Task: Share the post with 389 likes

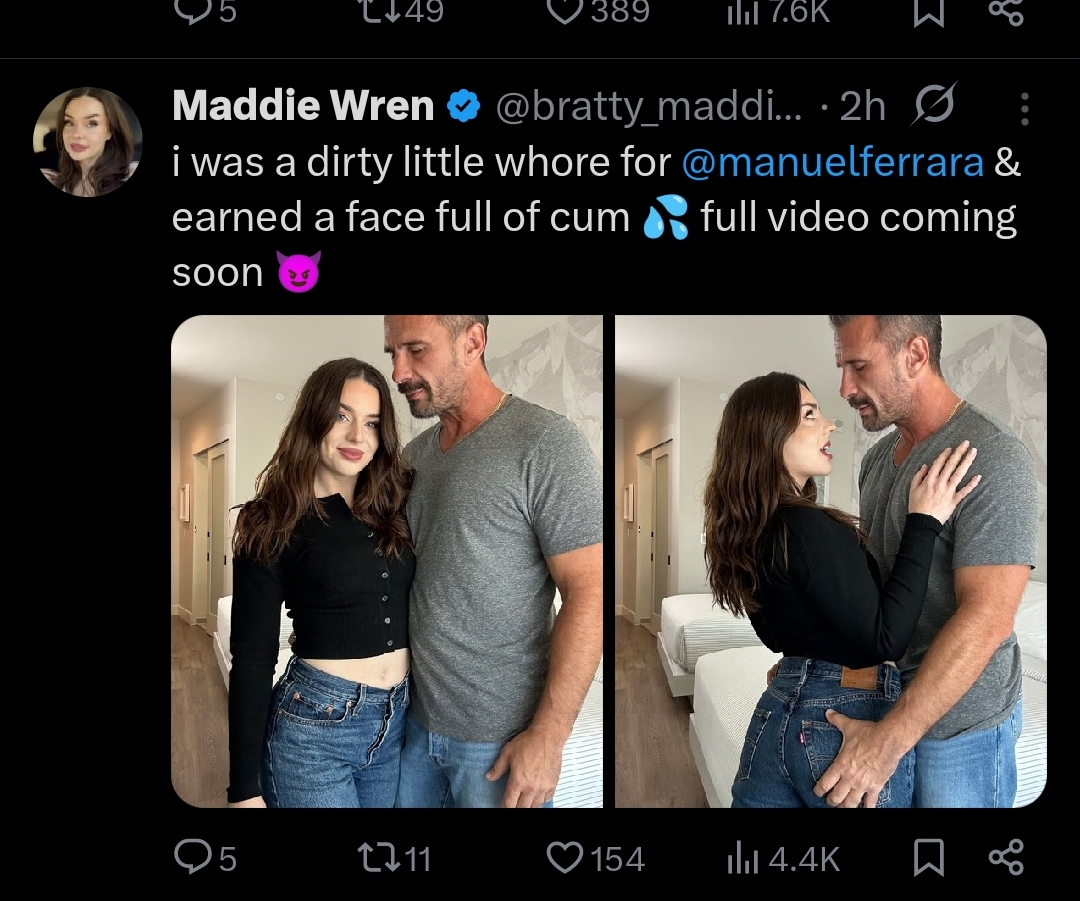Action: (x=1005, y=10)
